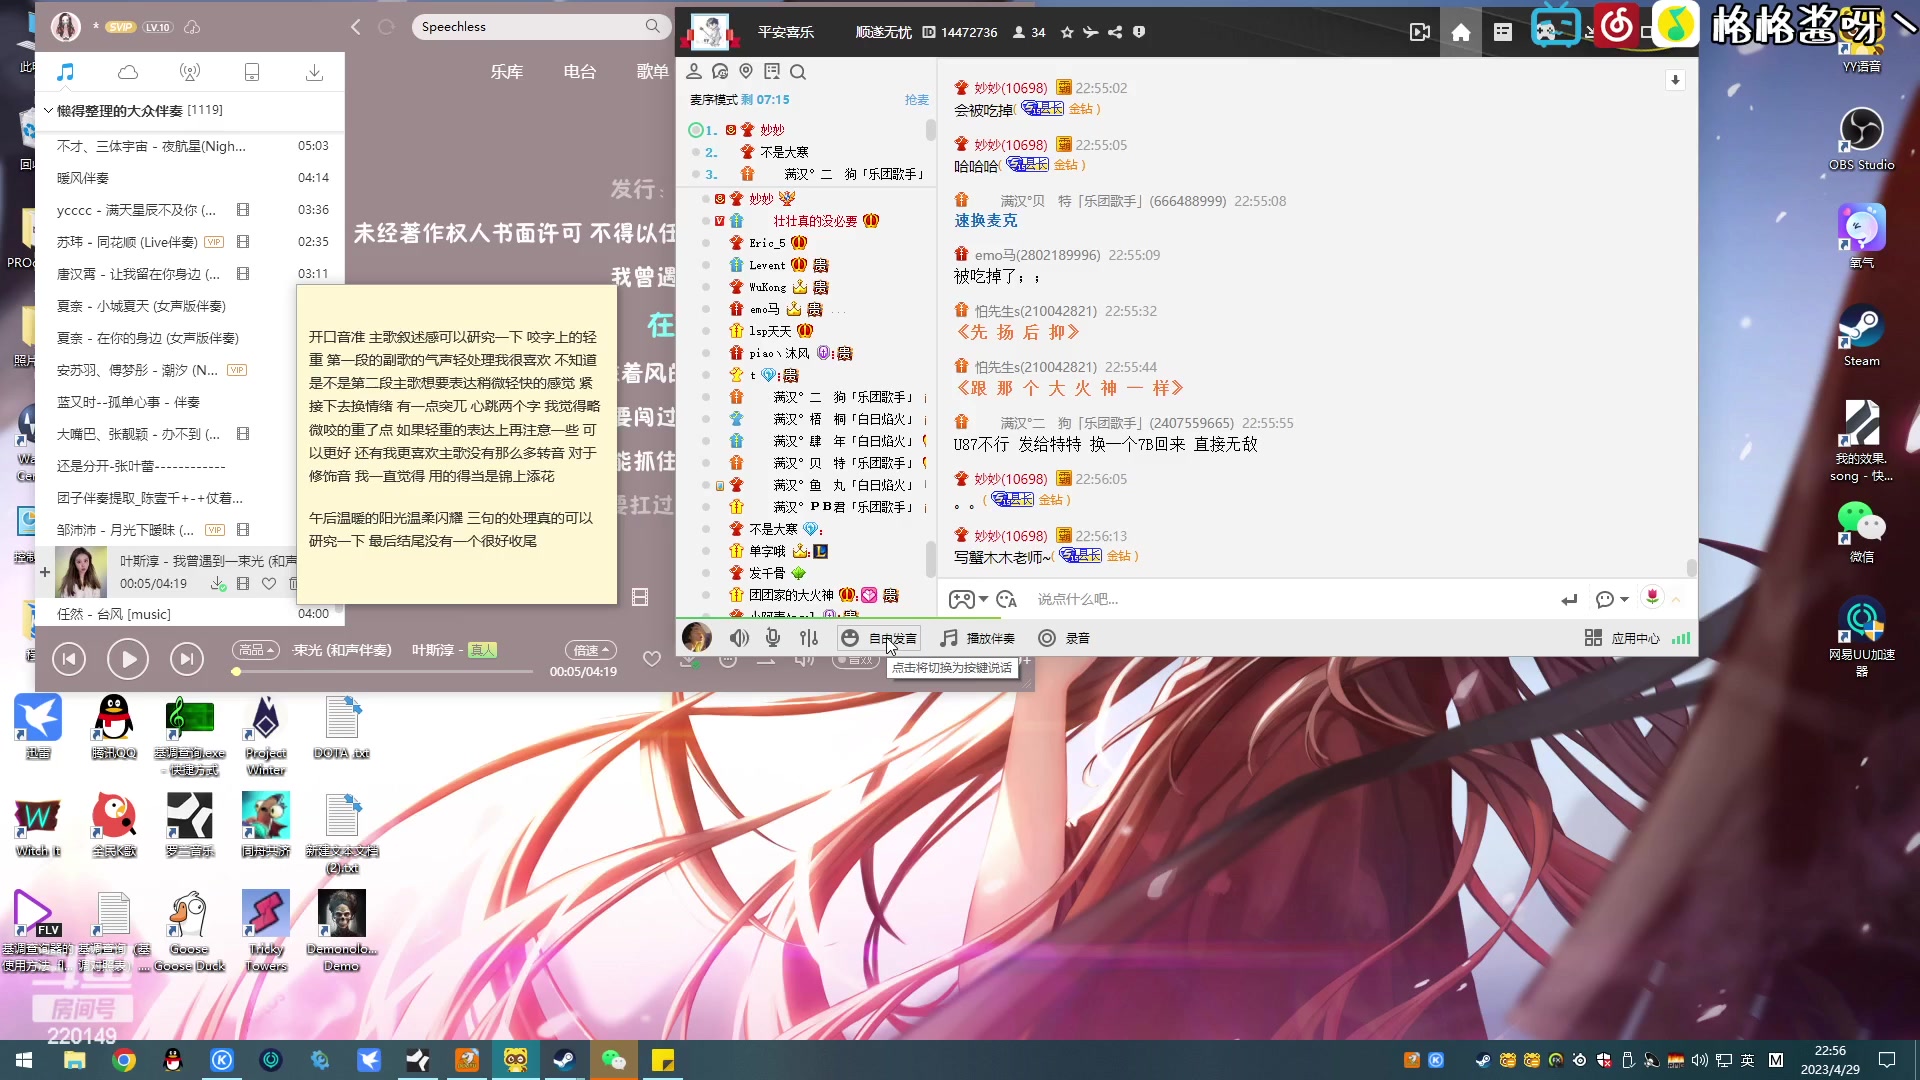Click the song progress slider handle
The image size is (1920, 1080).
pyautogui.click(x=236, y=672)
